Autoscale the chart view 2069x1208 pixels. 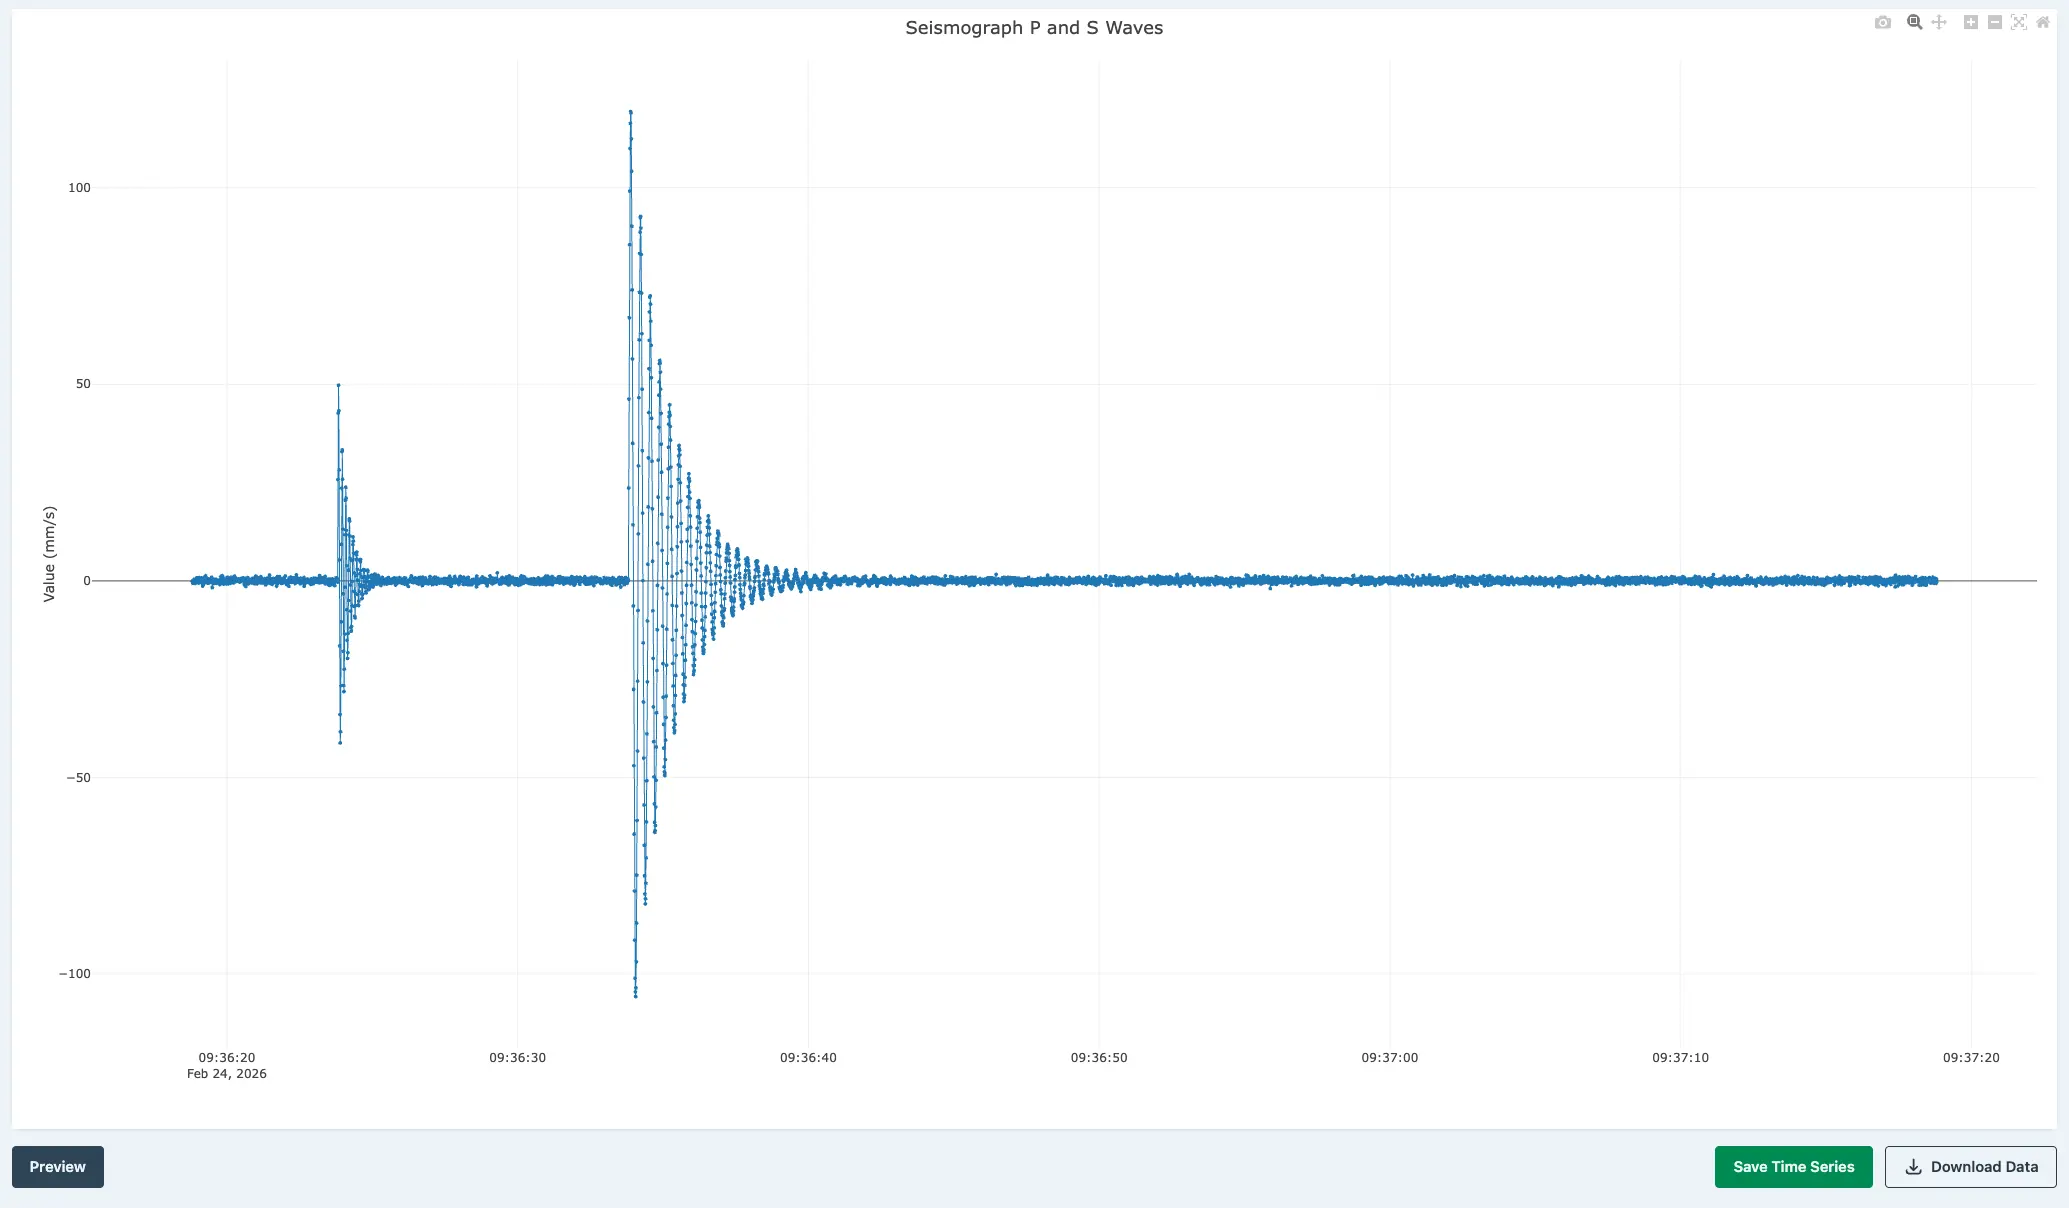[2019, 22]
